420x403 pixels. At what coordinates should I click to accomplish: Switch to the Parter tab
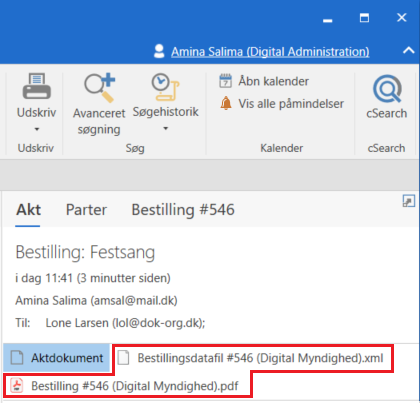coord(86,210)
